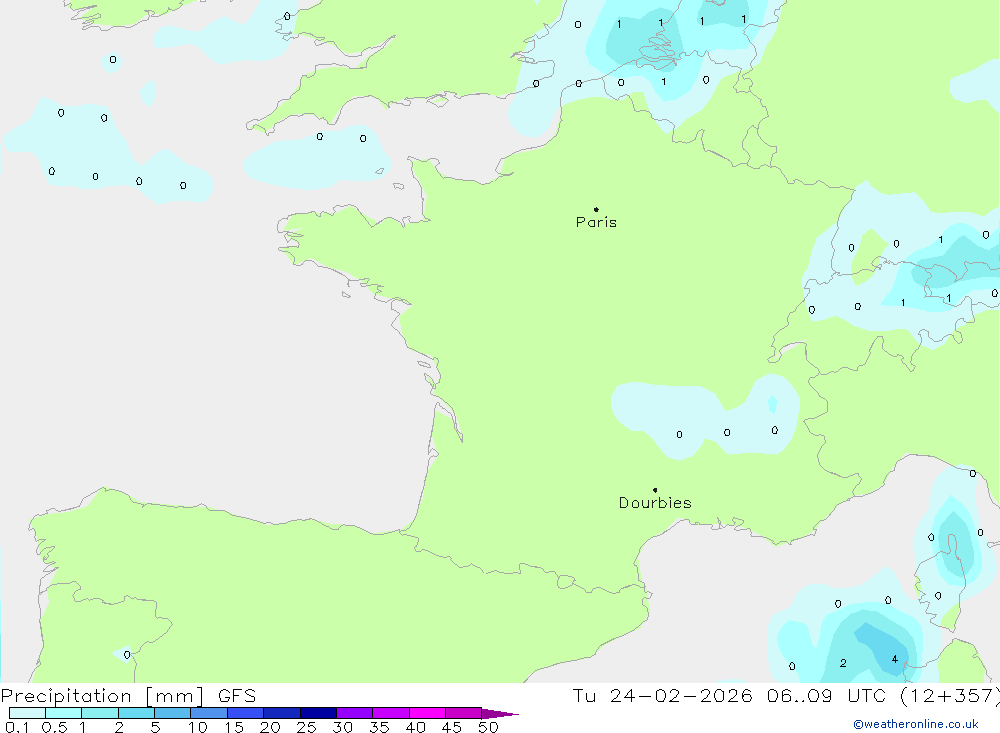Viewport: 1000px width, 733px height.
Task: Click the date text 24-02-2026
Action: click(x=680, y=695)
